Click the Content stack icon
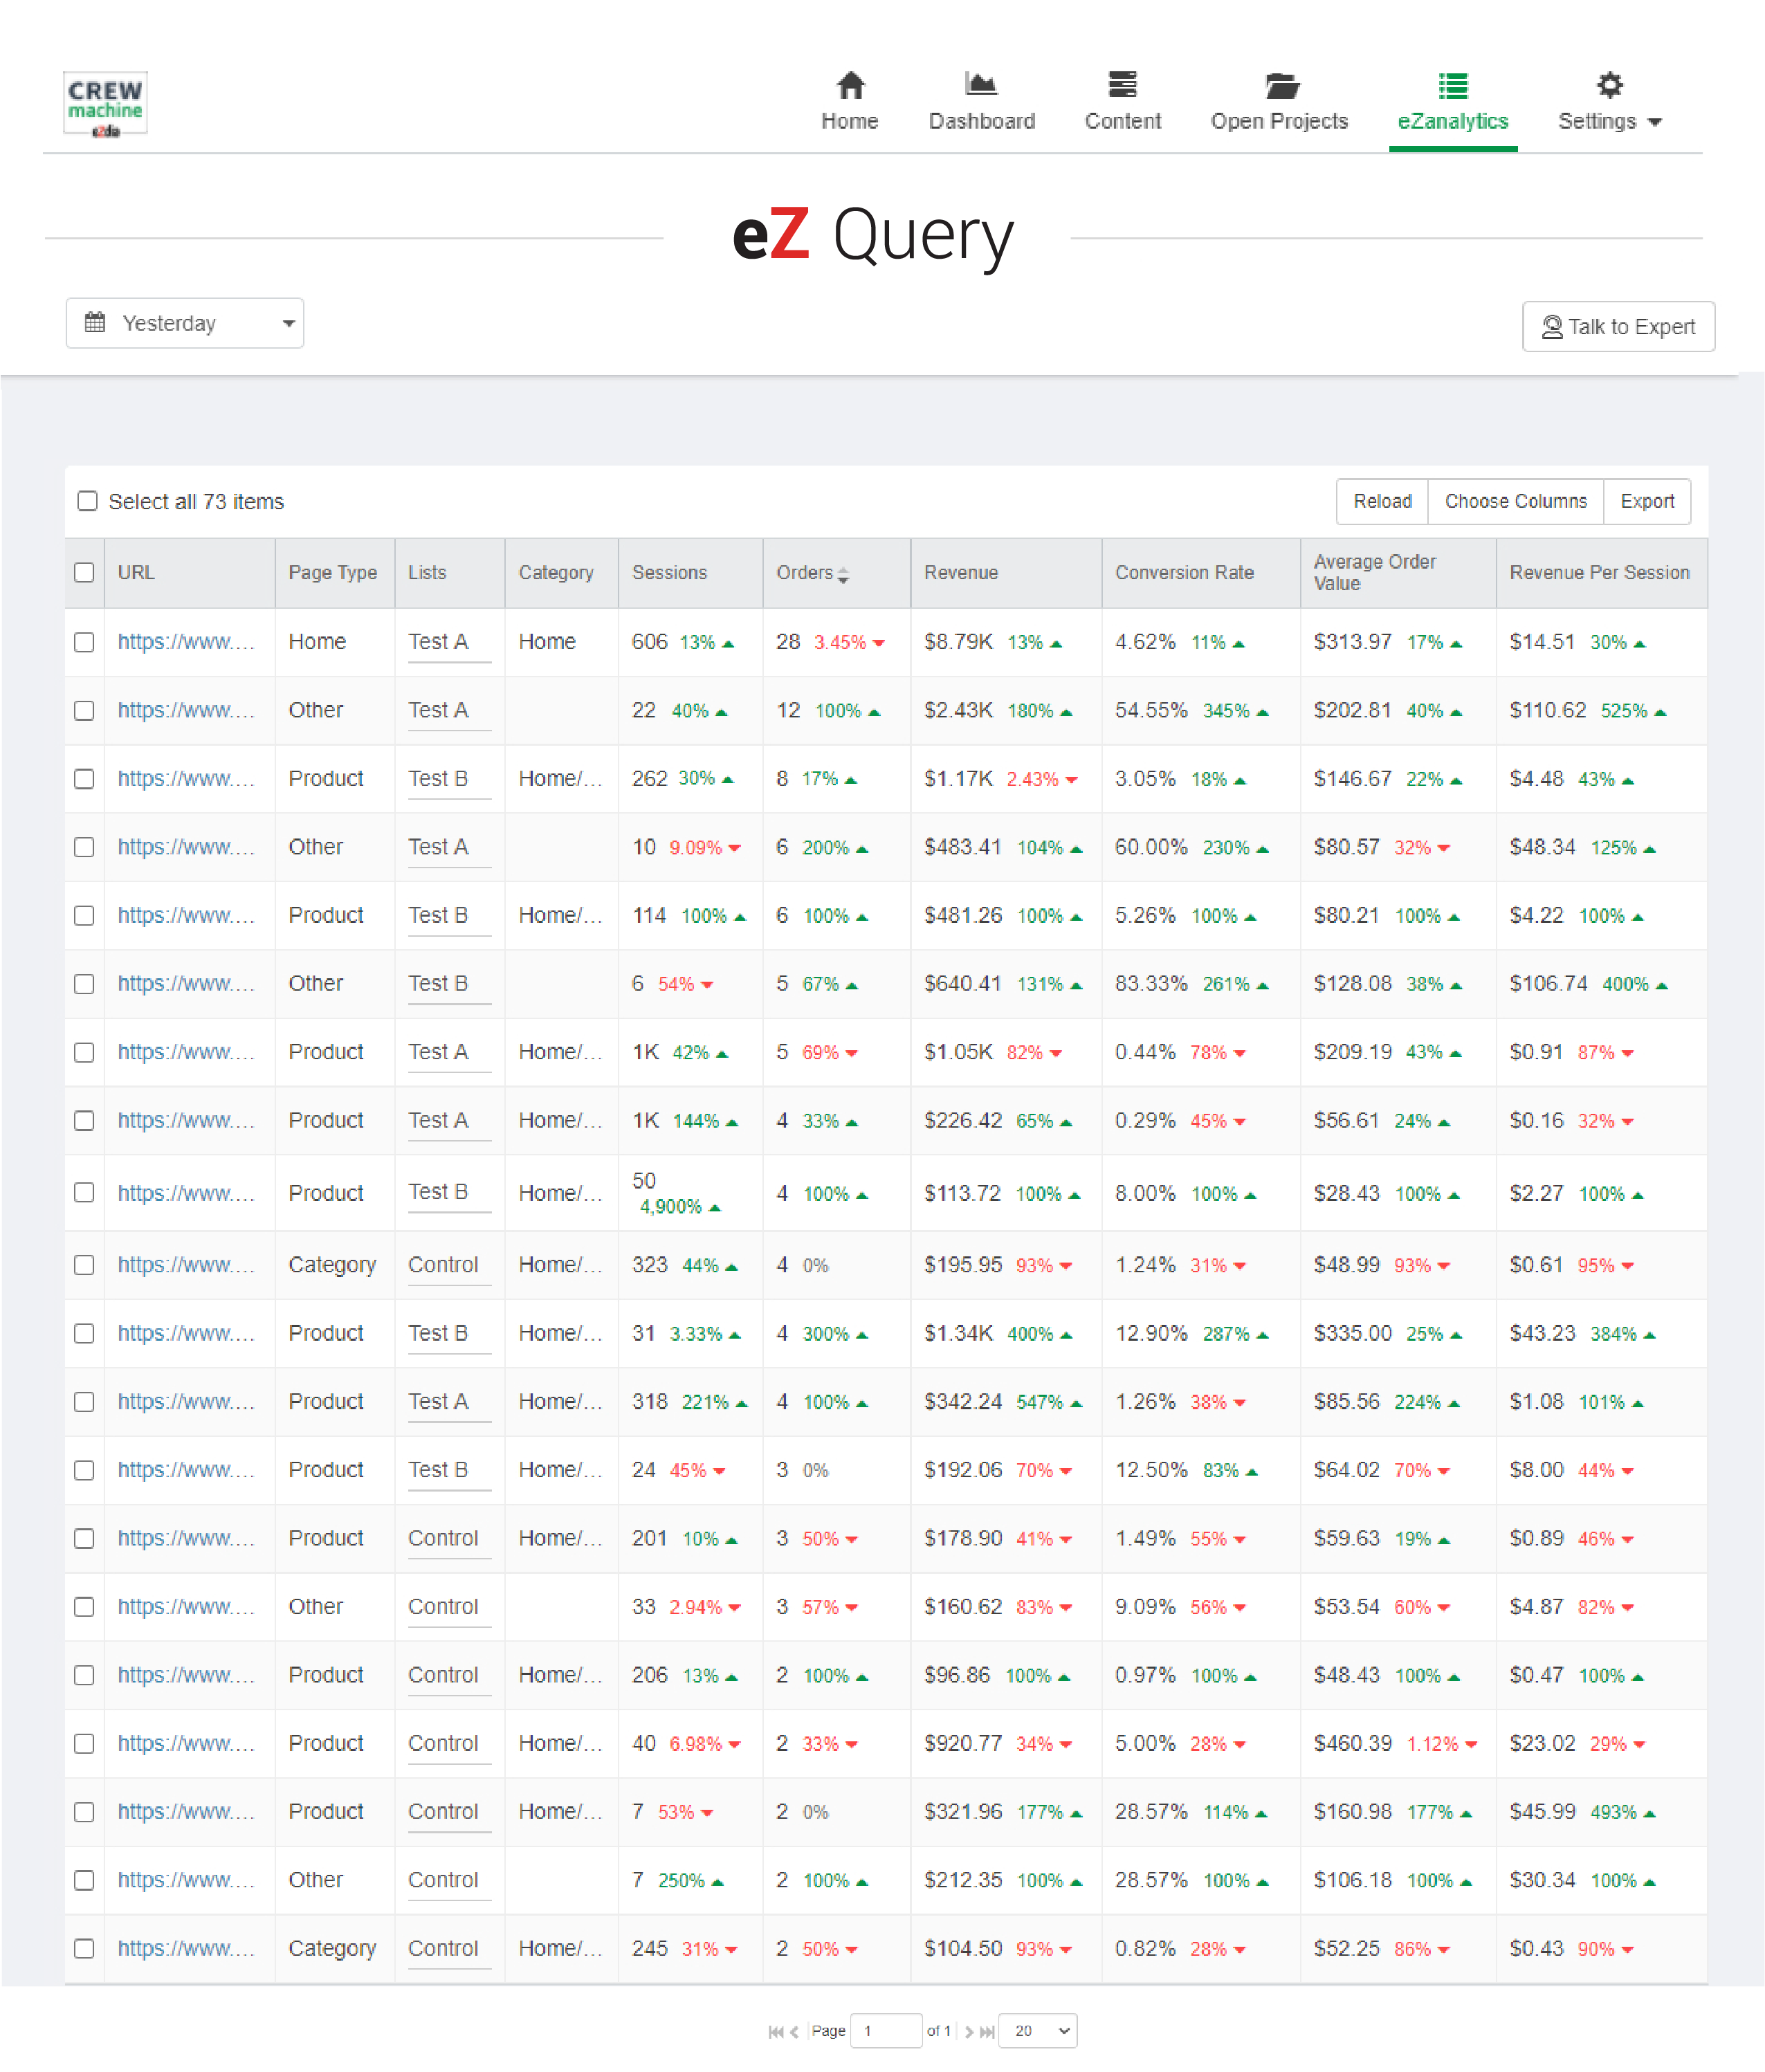This screenshot has width=1765, height=2072. tap(1122, 84)
